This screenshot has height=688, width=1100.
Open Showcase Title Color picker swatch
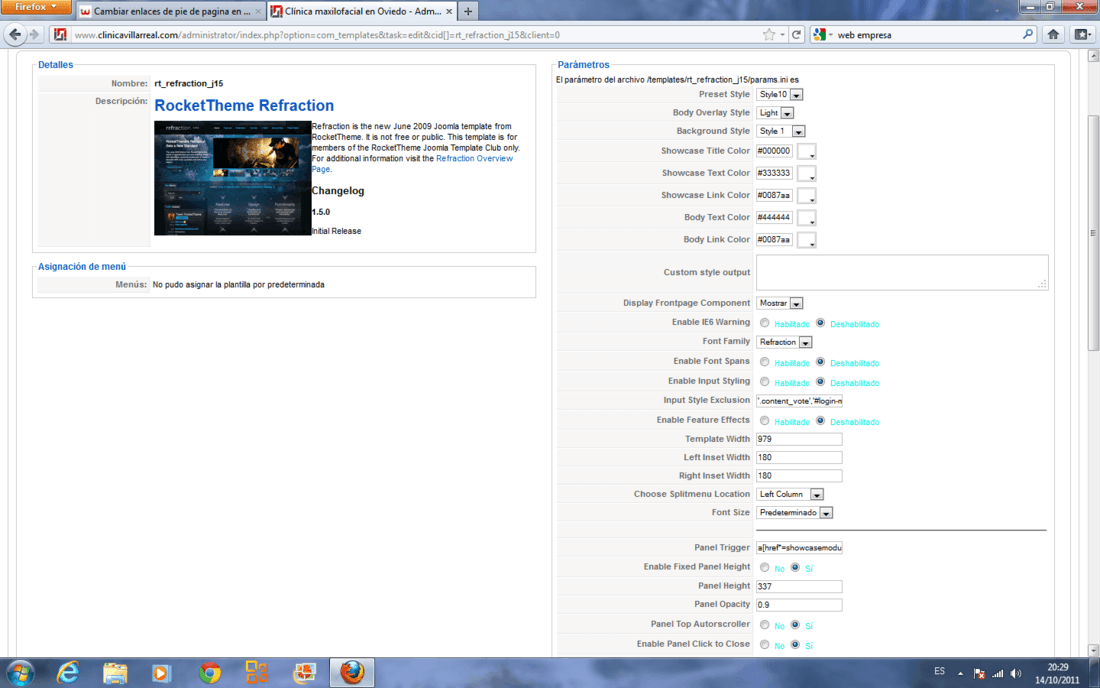(807, 151)
